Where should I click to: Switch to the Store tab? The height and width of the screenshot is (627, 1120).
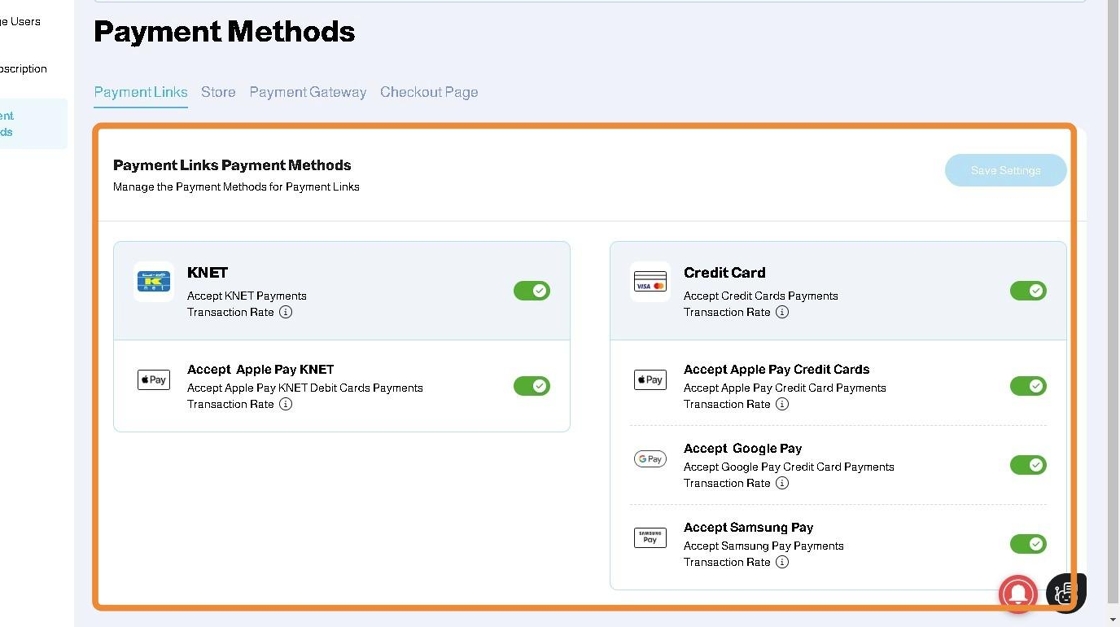coord(218,92)
